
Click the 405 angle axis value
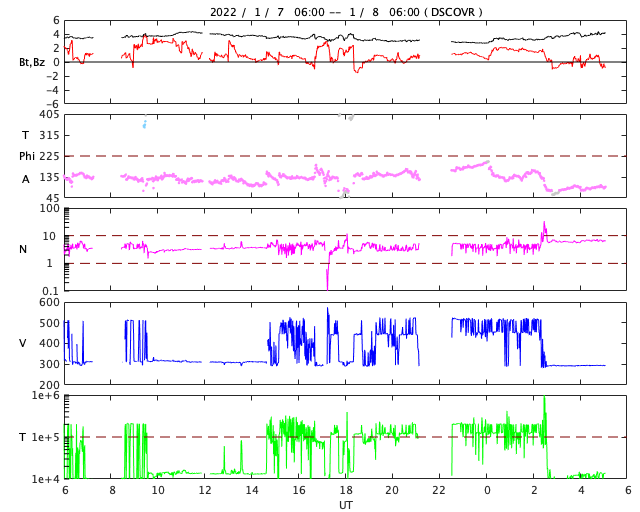click(49, 114)
